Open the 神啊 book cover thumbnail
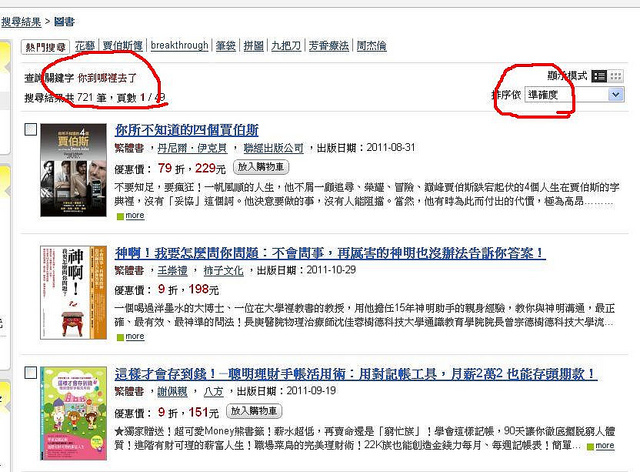This screenshot has width=640, height=472. click(73, 292)
